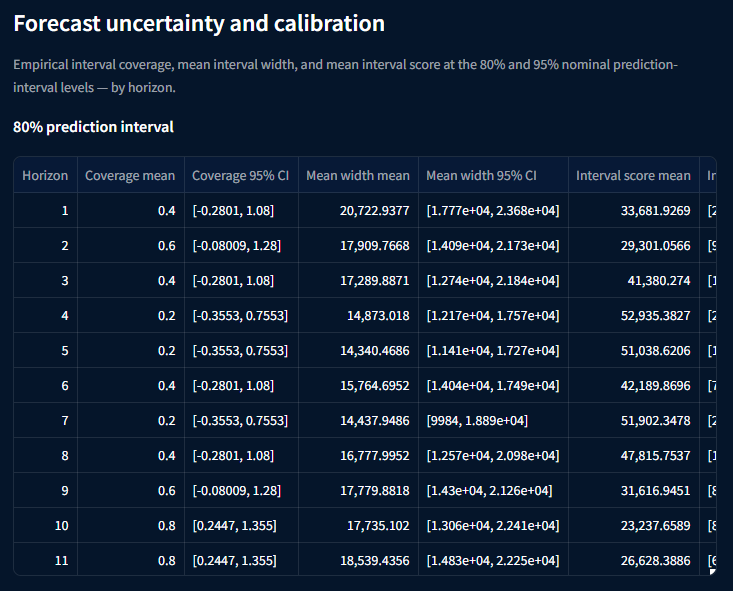Select the Horizon 10 row cell
This screenshot has height=591, width=733.
pyautogui.click(x=45, y=526)
